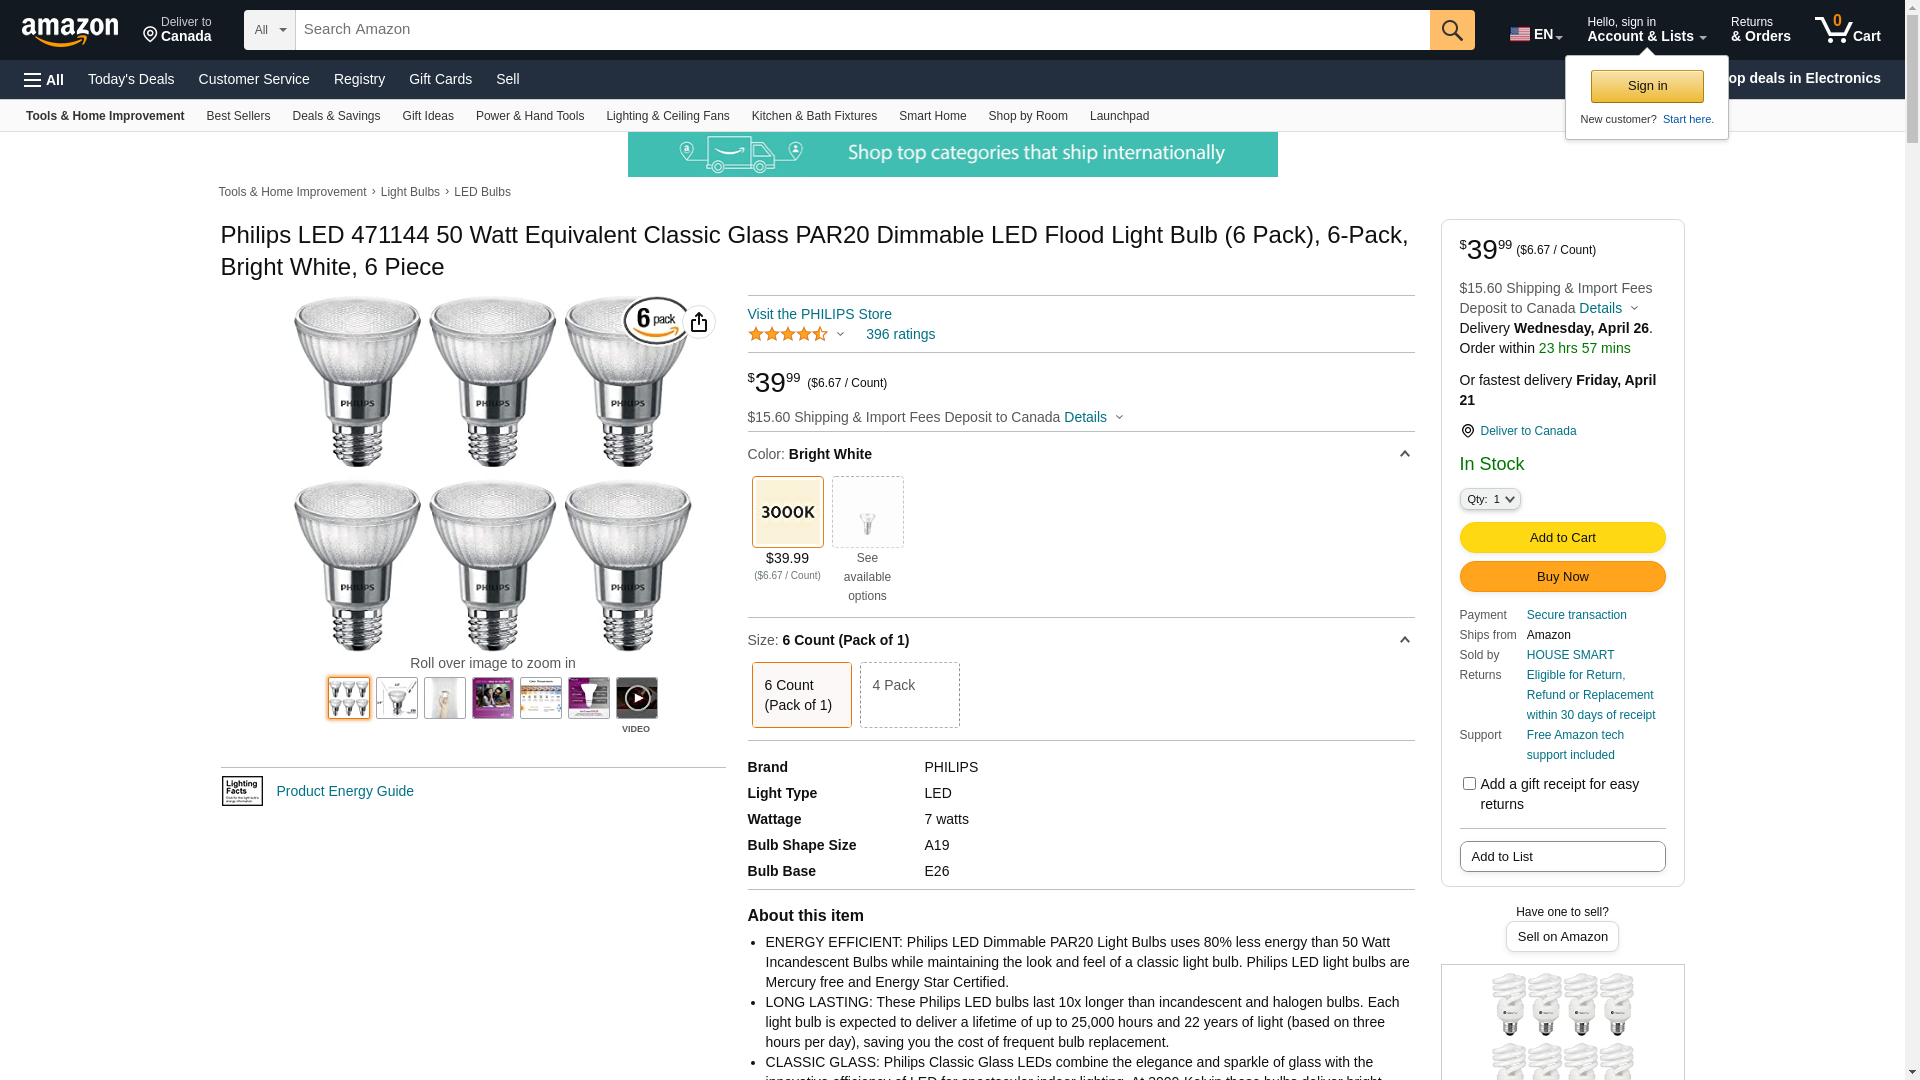Select the 6 Count (Pack of 1) option
This screenshot has height=1080, width=1920.
[801, 695]
